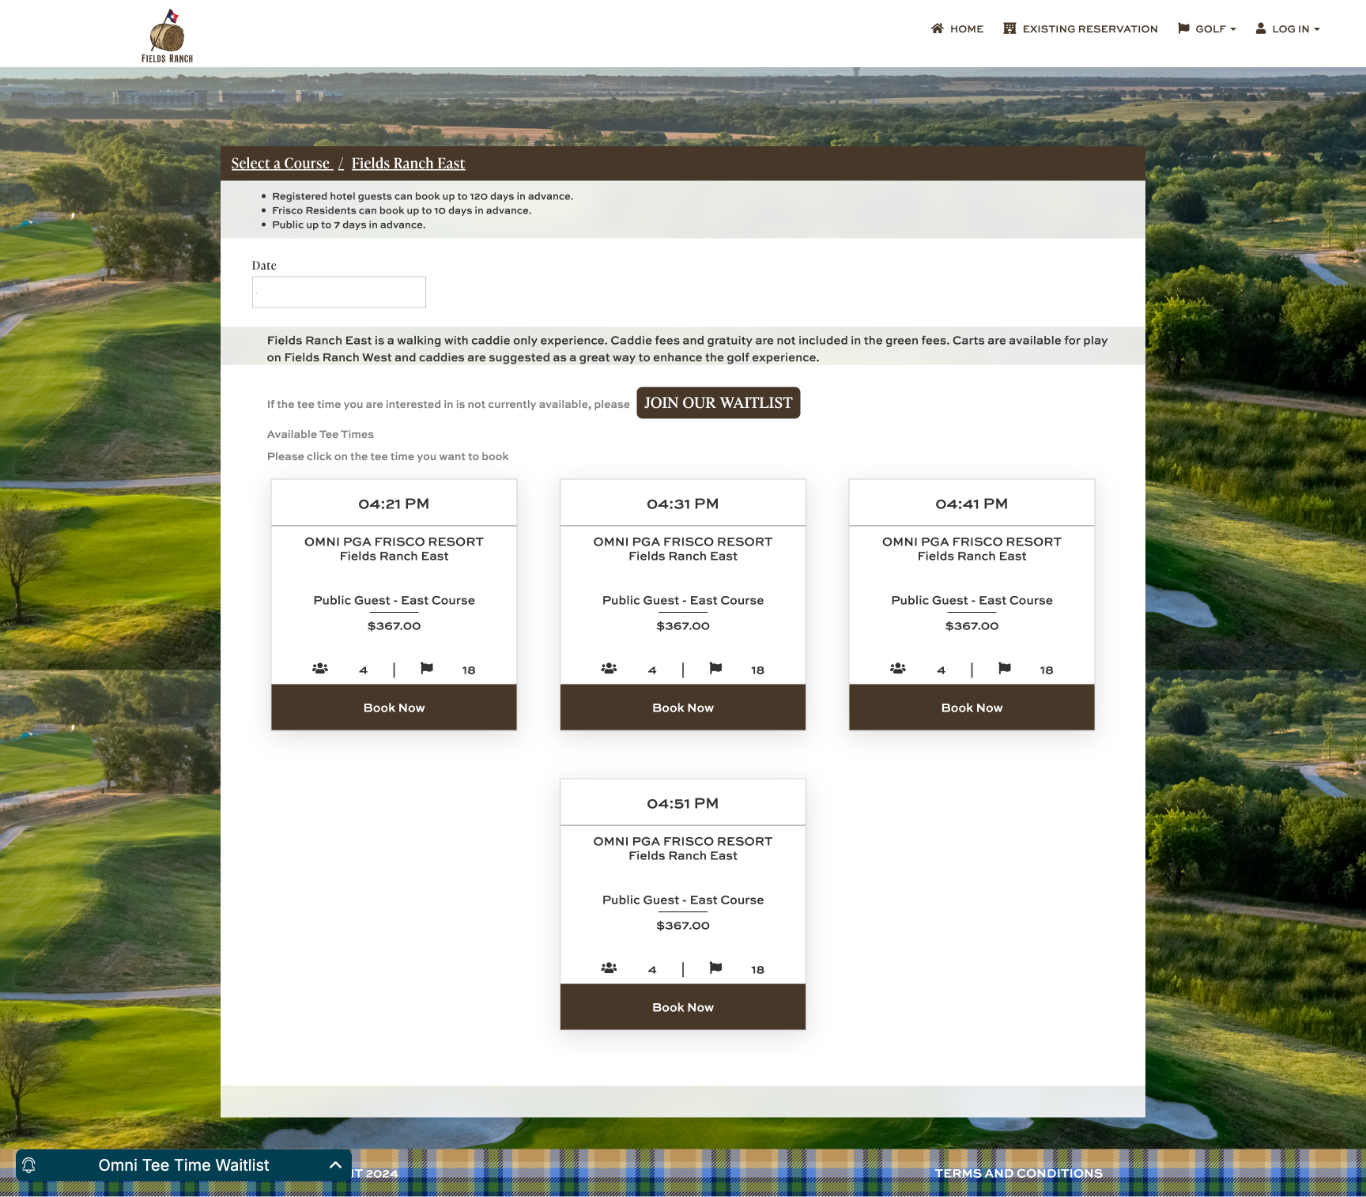Screen dimensions: 1366x1197
Task: Select the 04:31 PM time heading
Action: click(683, 504)
